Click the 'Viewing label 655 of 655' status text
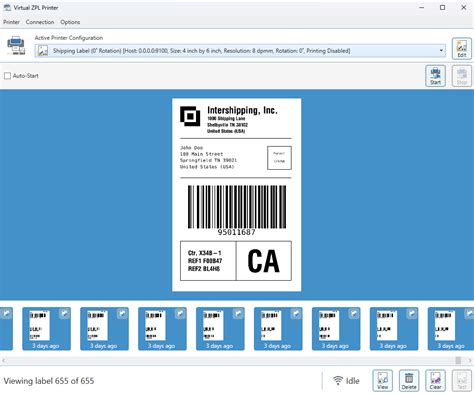 [49, 381]
